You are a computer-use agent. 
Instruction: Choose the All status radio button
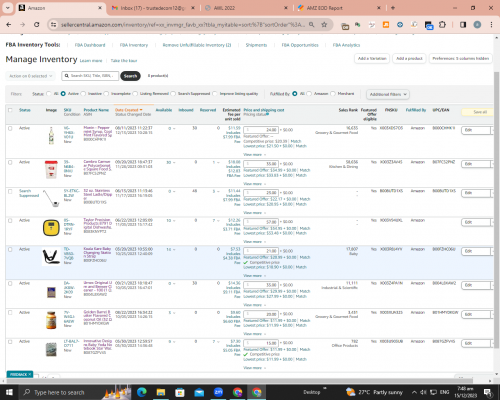pos(49,94)
